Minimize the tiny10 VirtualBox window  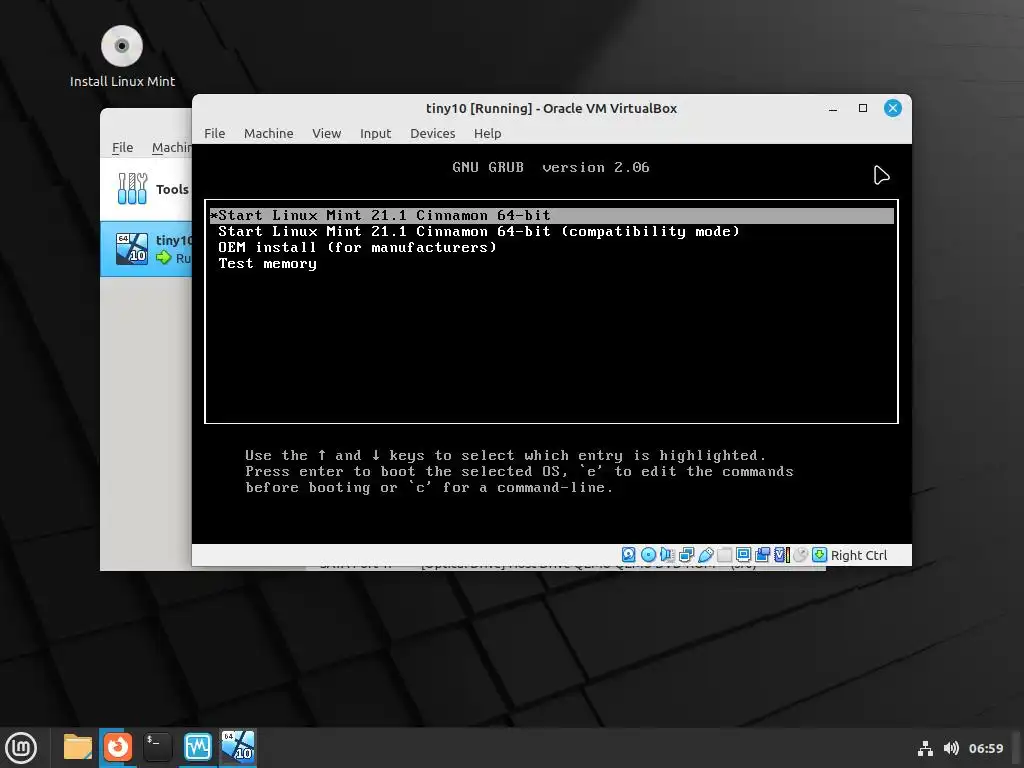pyautogui.click(x=833, y=108)
